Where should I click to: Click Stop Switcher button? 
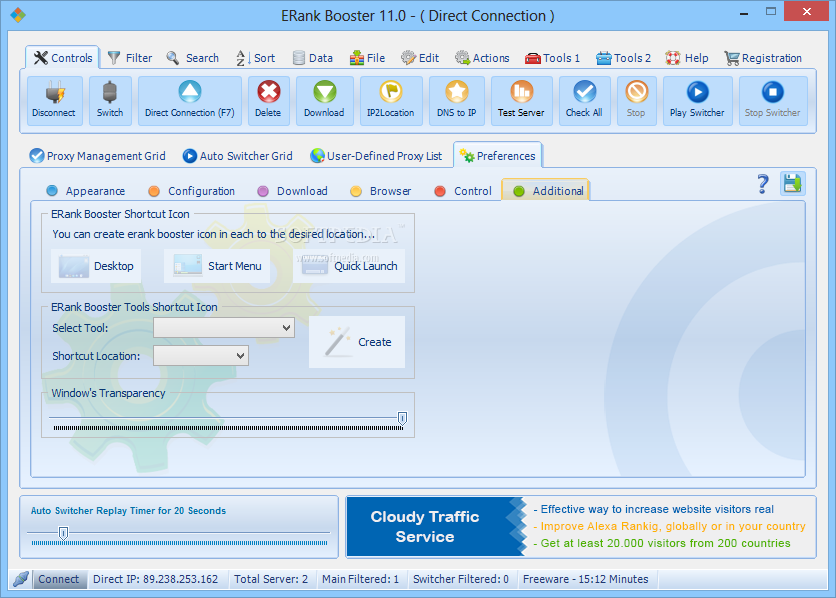point(773,100)
